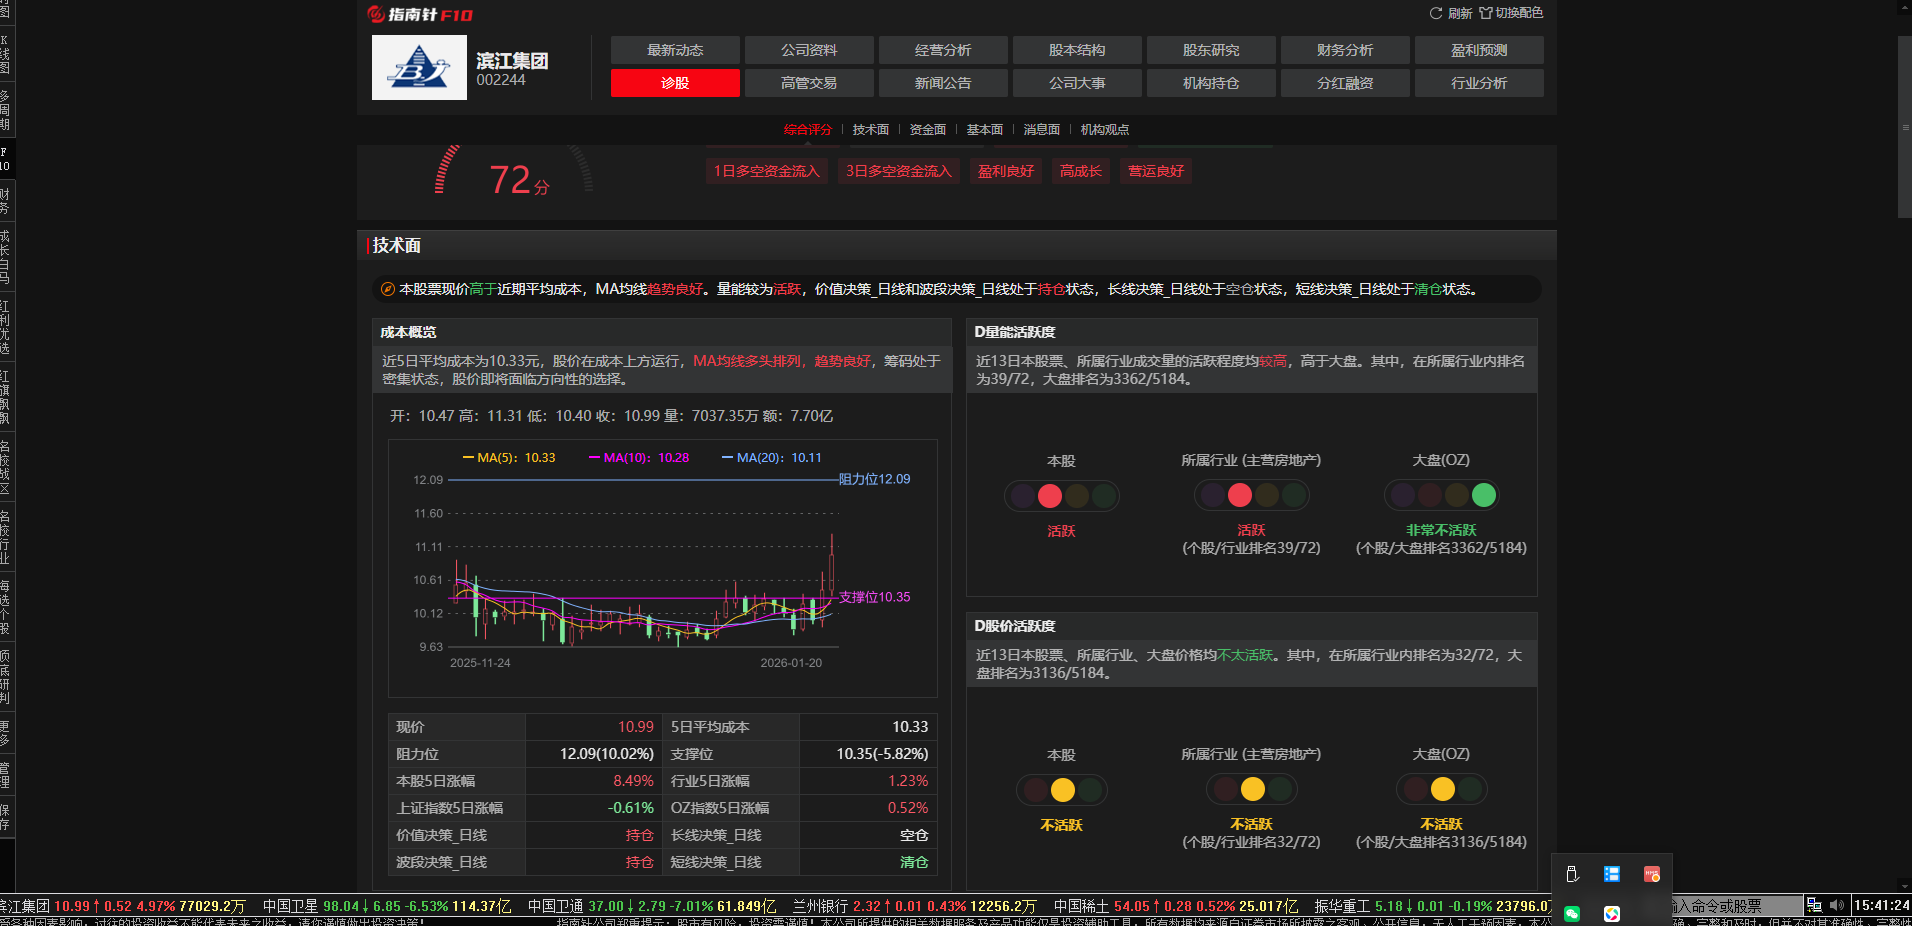Click the 阻力位12.09 chart label
Screen dimensions: 1912x926
click(x=874, y=480)
